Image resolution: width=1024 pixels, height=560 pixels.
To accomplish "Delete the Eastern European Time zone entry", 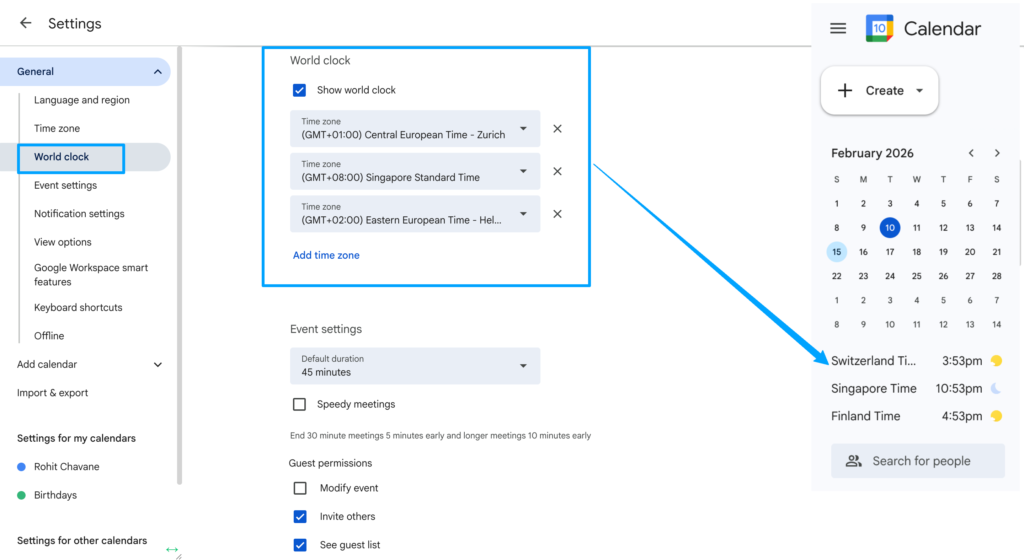I will pyautogui.click(x=558, y=214).
